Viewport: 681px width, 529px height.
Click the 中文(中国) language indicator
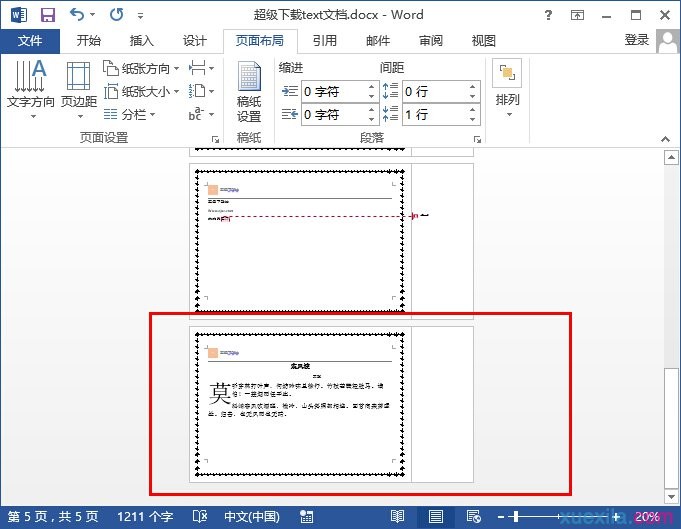click(251, 517)
